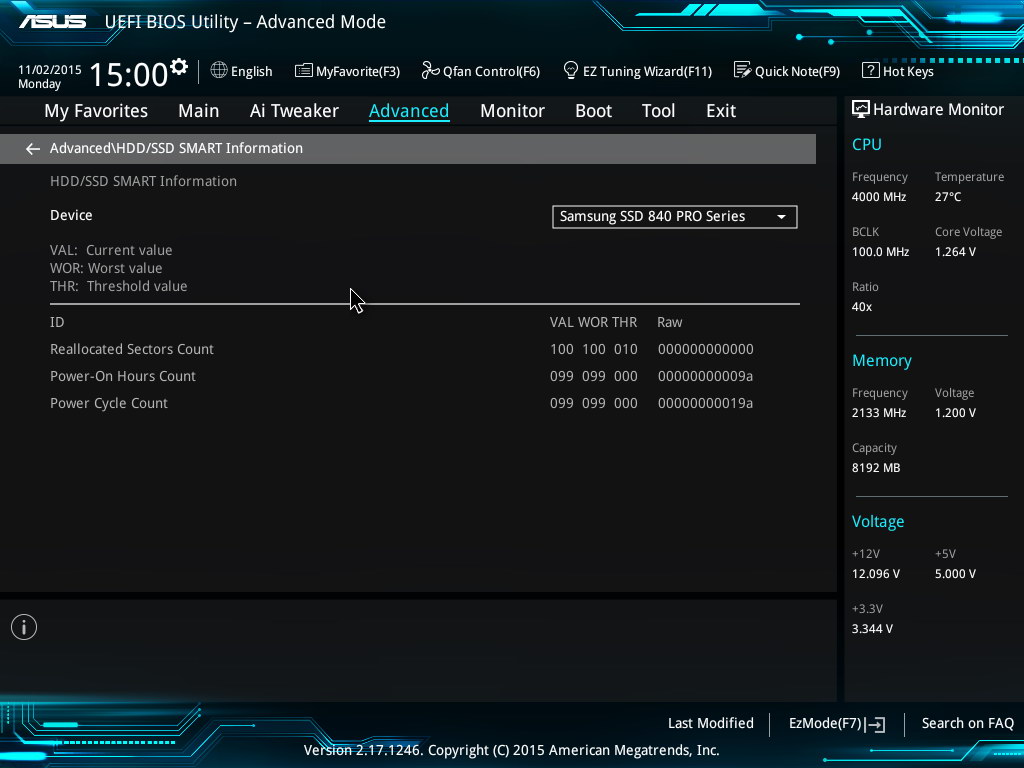Open the Ai Tweaker tab
The image size is (1024, 768).
point(294,111)
